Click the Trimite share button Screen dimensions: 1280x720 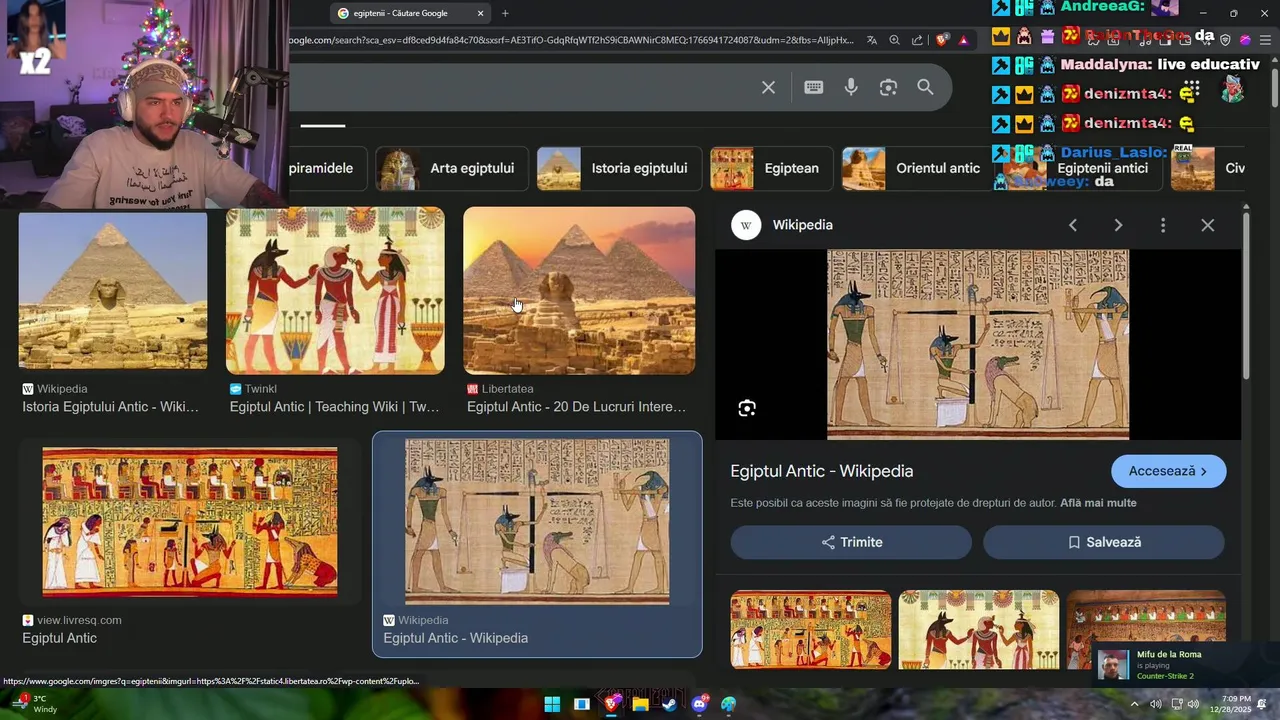point(851,542)
